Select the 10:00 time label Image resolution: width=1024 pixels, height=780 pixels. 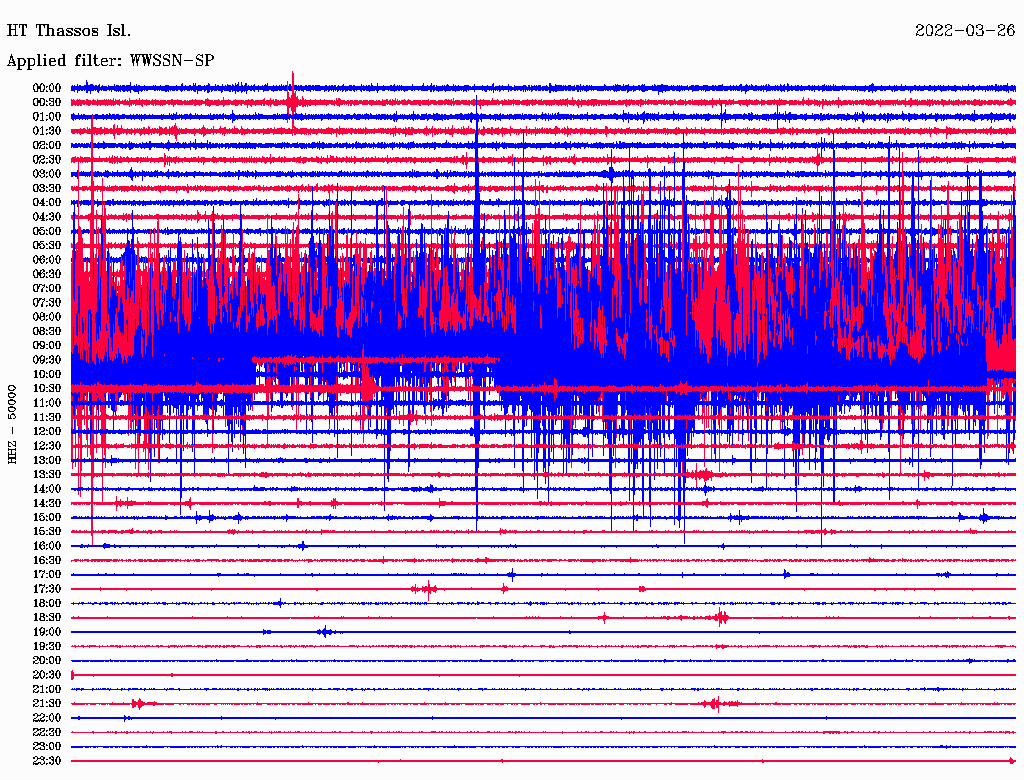point(47,374)
